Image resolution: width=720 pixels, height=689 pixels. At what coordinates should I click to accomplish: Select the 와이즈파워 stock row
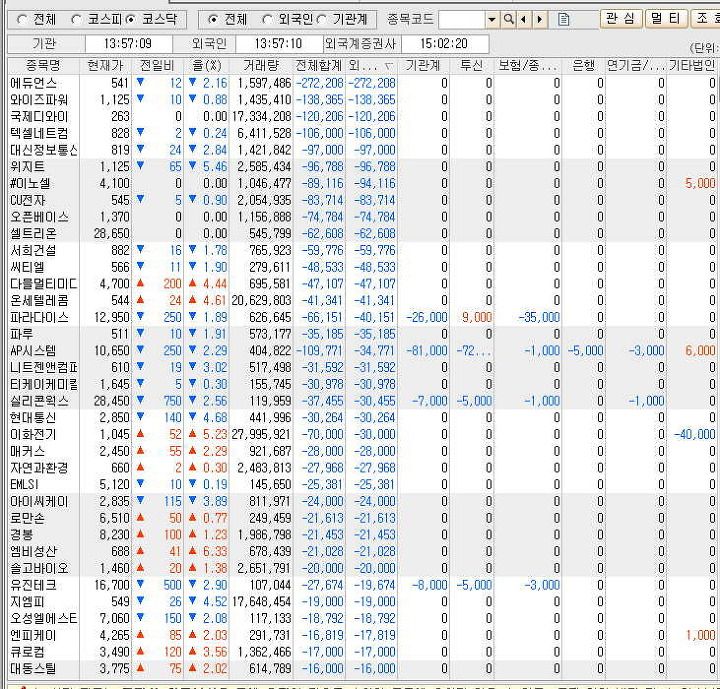click(363, 100)
